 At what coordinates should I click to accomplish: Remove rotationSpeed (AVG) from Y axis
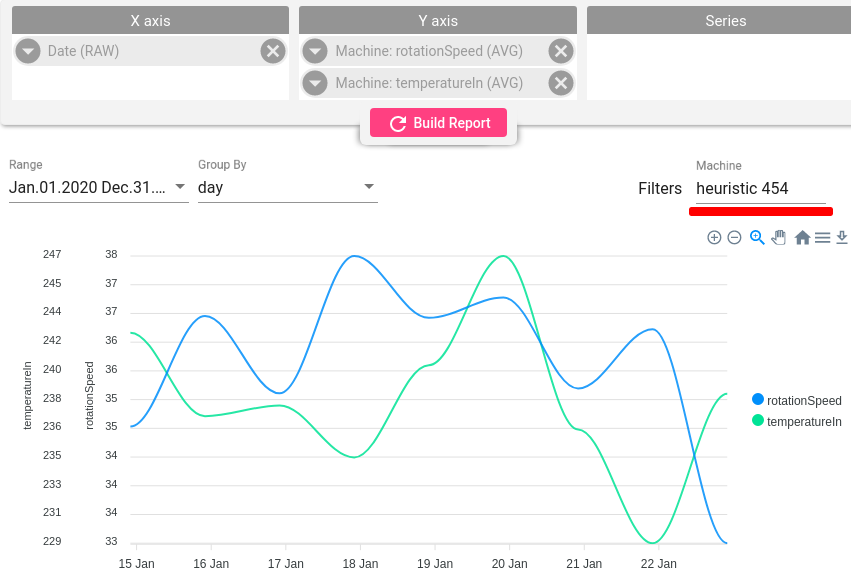pos(561,51)
